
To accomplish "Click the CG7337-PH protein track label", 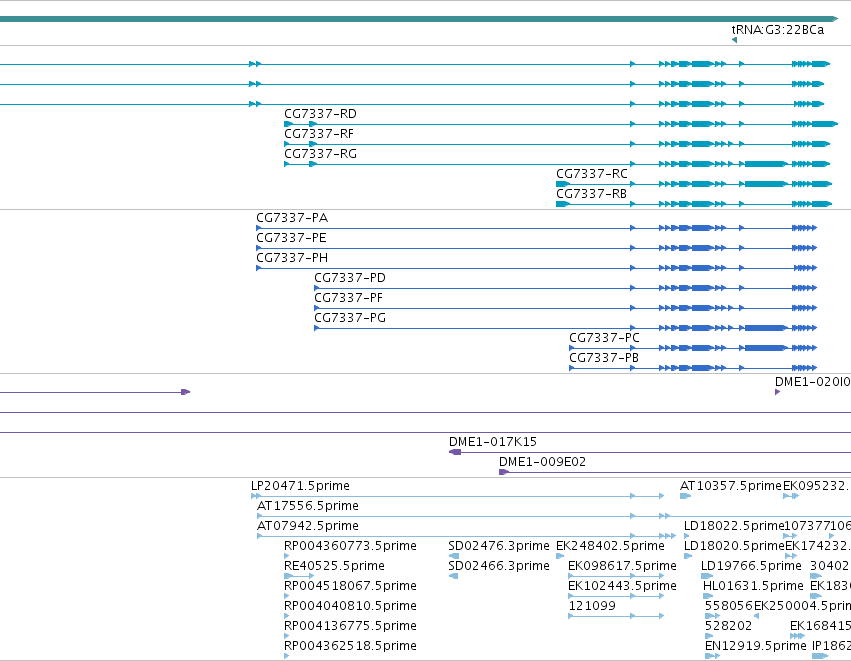I will click(x=292, y=258).
